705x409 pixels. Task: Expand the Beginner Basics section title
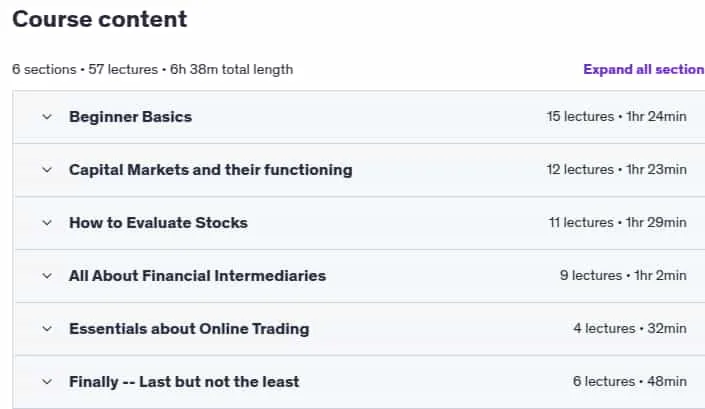(130, 117)
